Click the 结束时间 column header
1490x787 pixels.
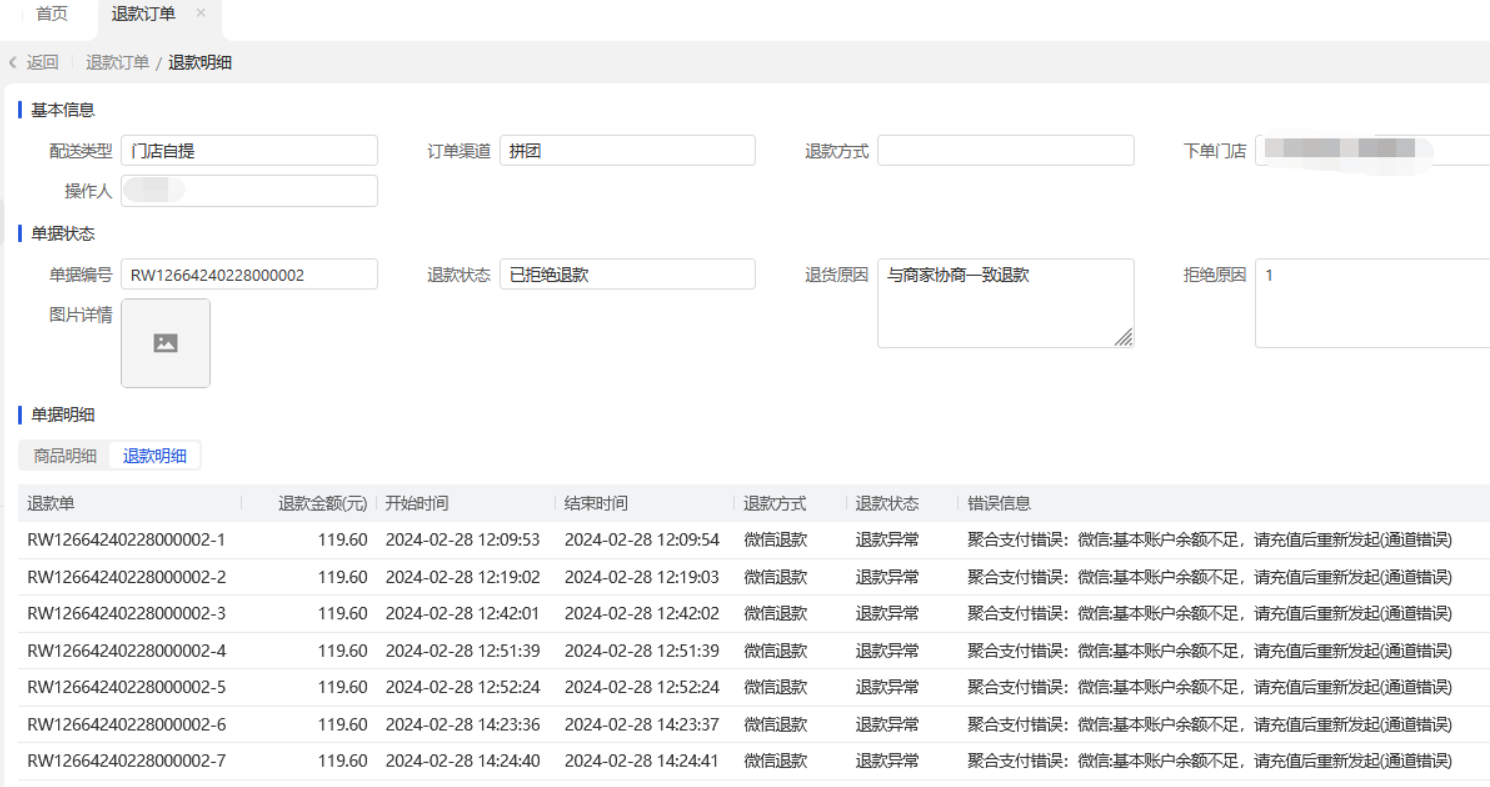click(596, 504)
